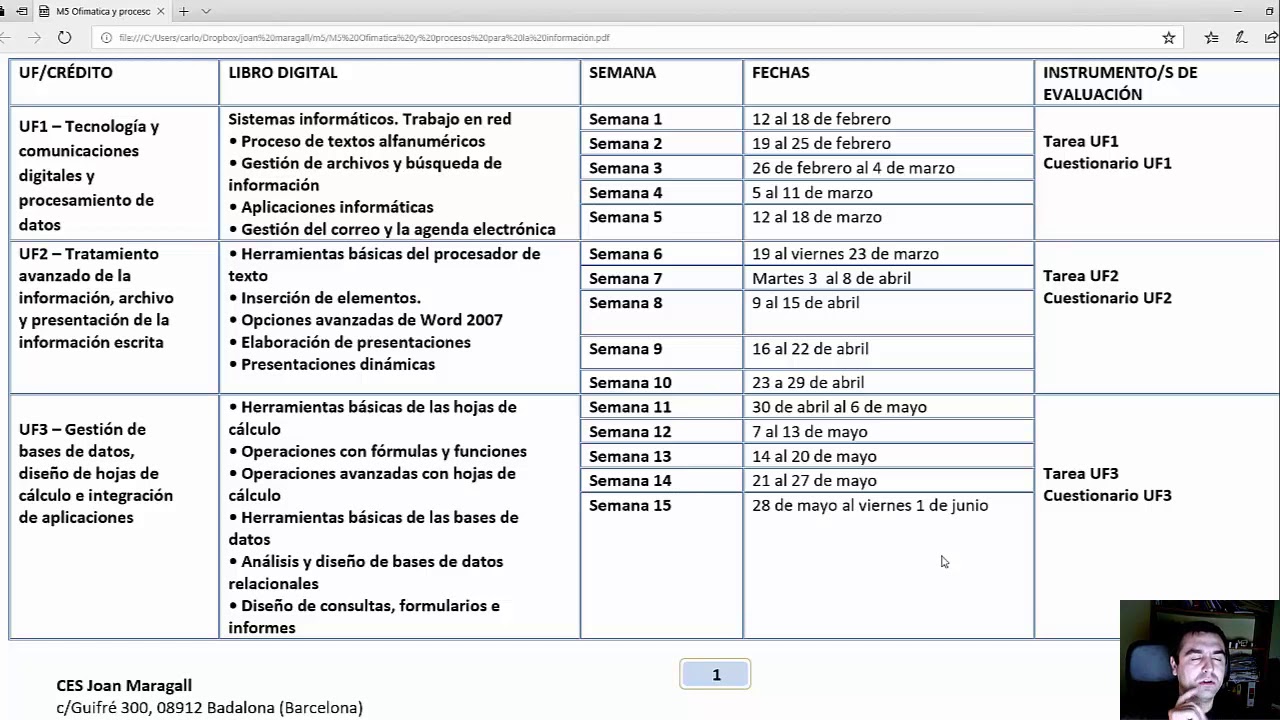
Task: Click the date 12 al 18 de marzo
Action: pyautogui.click(x=817, y=217)
